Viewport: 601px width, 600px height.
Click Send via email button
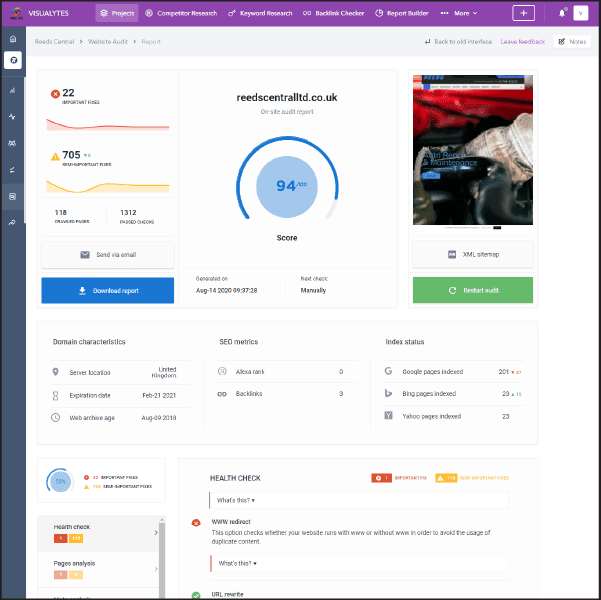[x=108, y=255]
